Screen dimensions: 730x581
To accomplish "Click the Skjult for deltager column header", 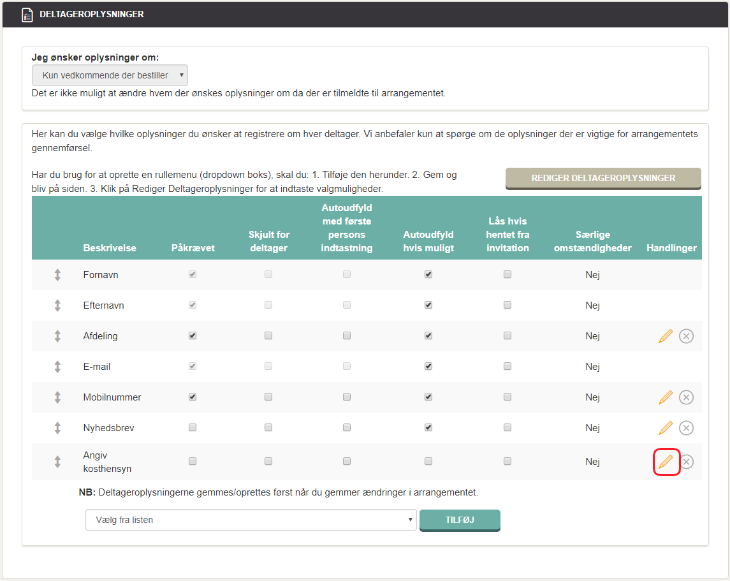I will 269,241.
